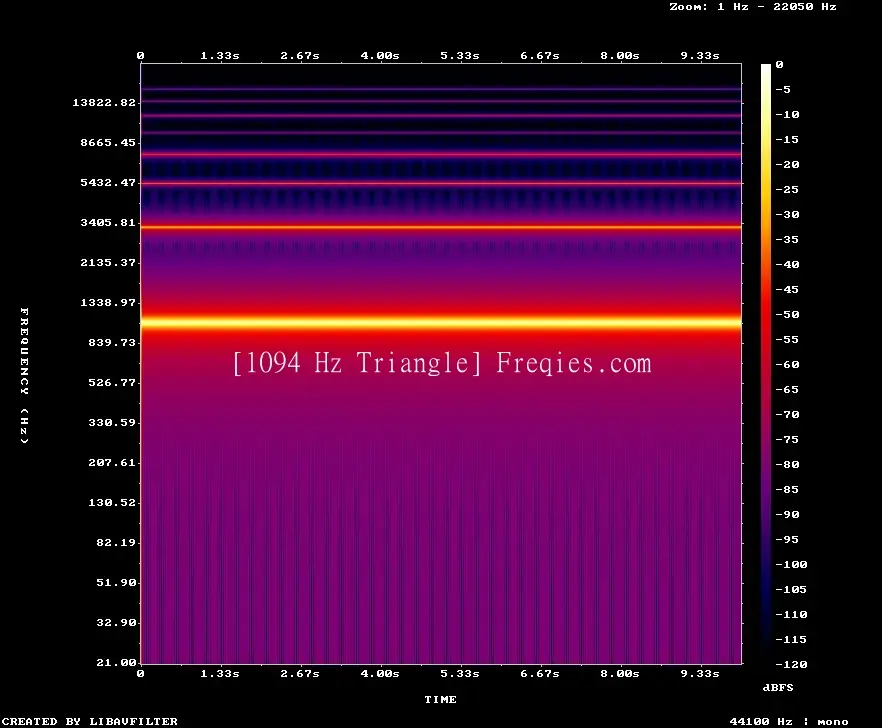Click the 82.19 frequency axis label
882x728 pixels.
point(116,542)
